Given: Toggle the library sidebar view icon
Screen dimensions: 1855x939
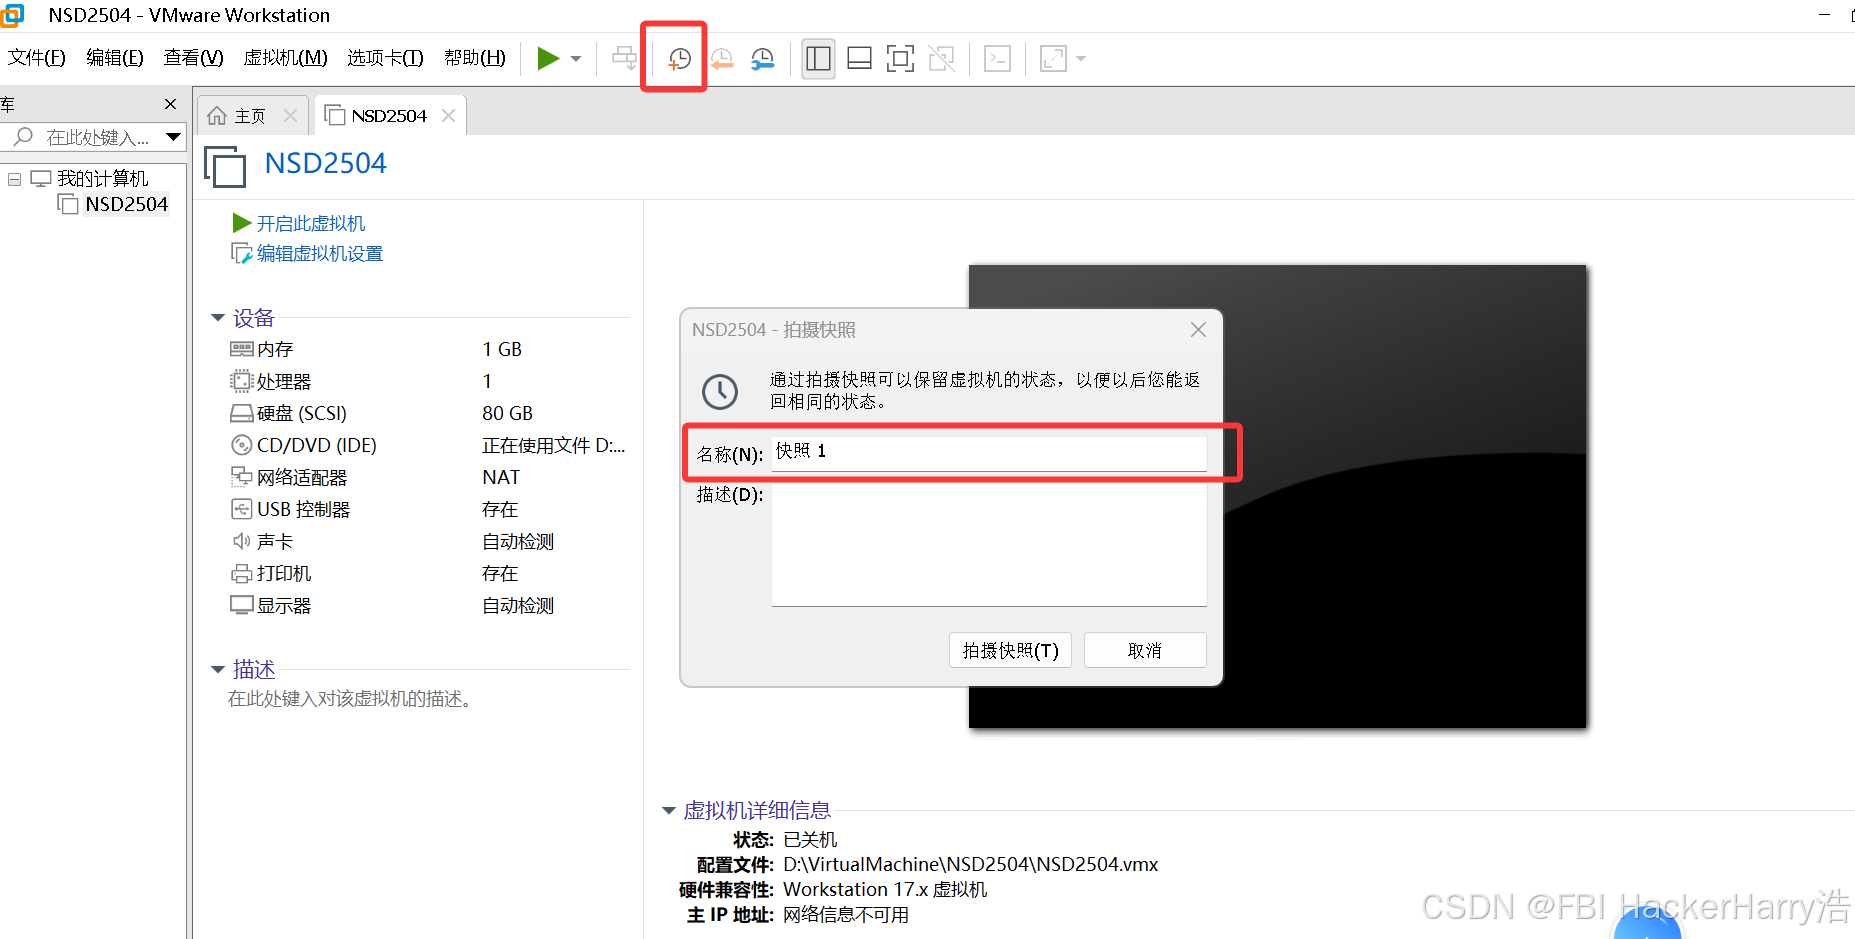Looking at the screenshot, I should tap(818, 59).
